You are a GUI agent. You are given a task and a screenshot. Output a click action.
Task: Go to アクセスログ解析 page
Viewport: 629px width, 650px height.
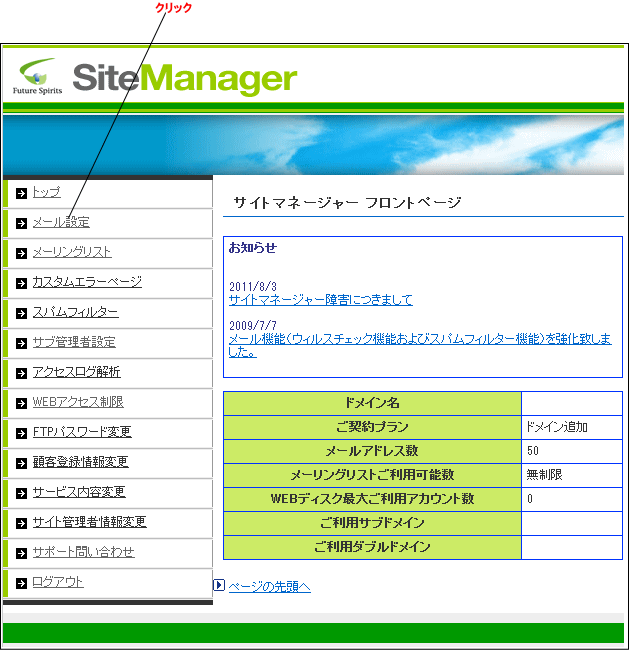coord(77,372)
